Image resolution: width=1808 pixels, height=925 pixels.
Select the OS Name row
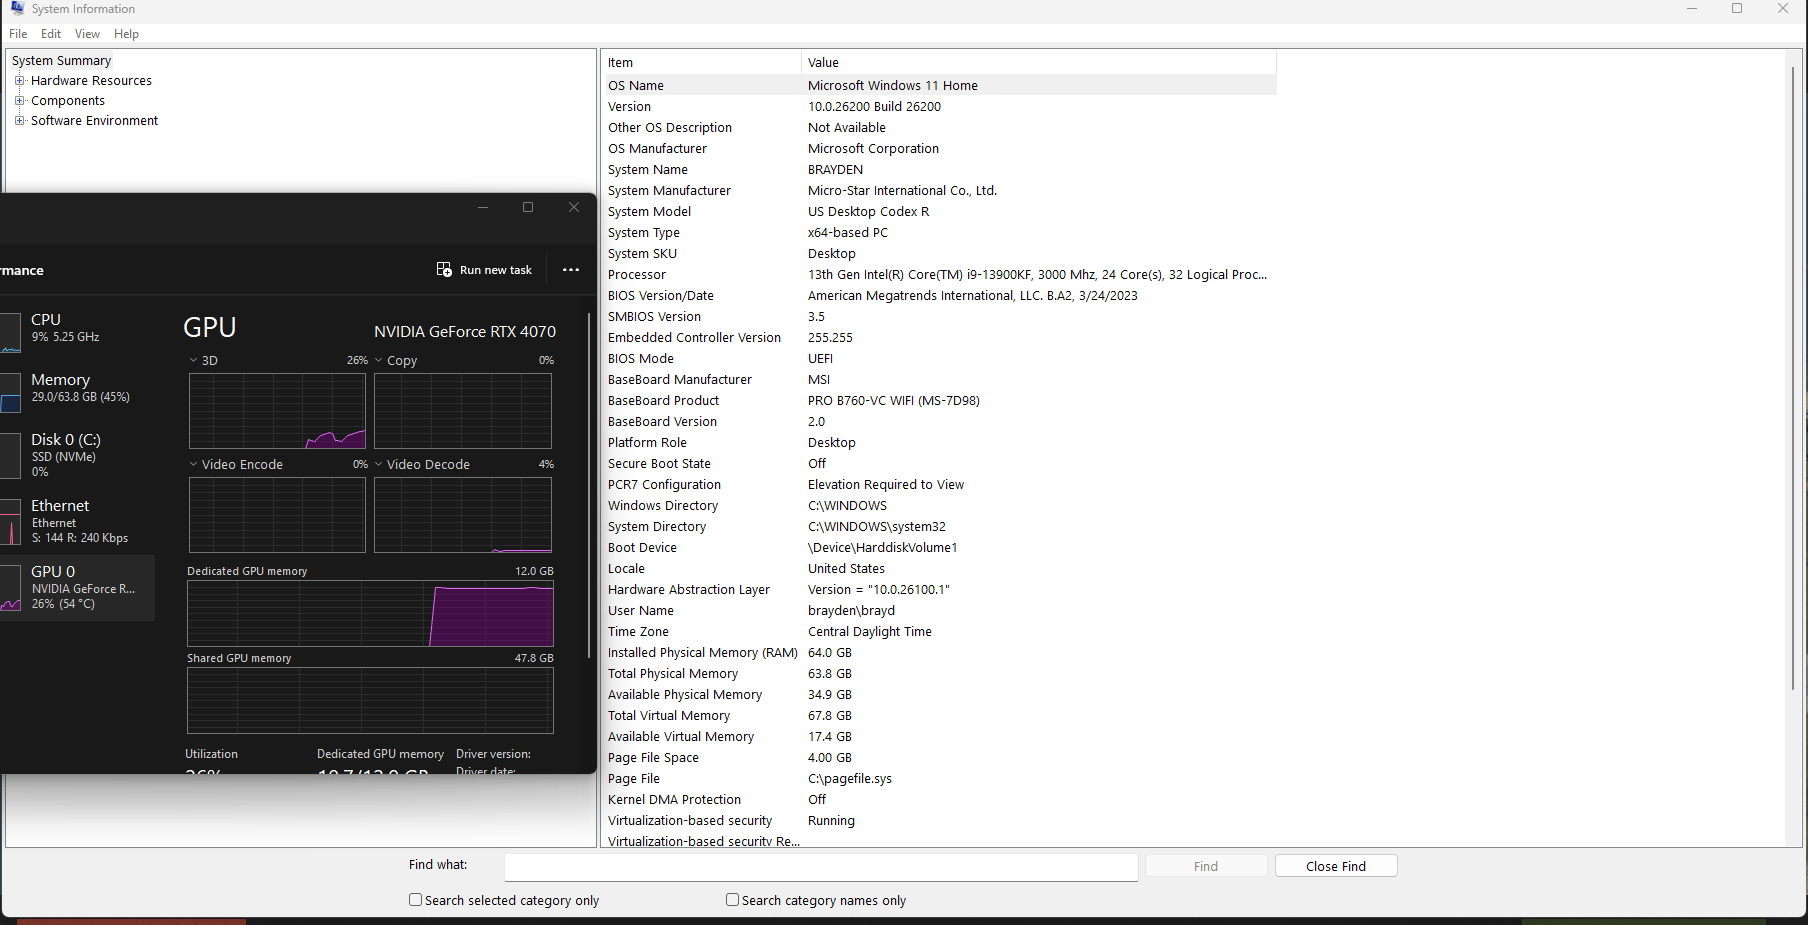939,86
